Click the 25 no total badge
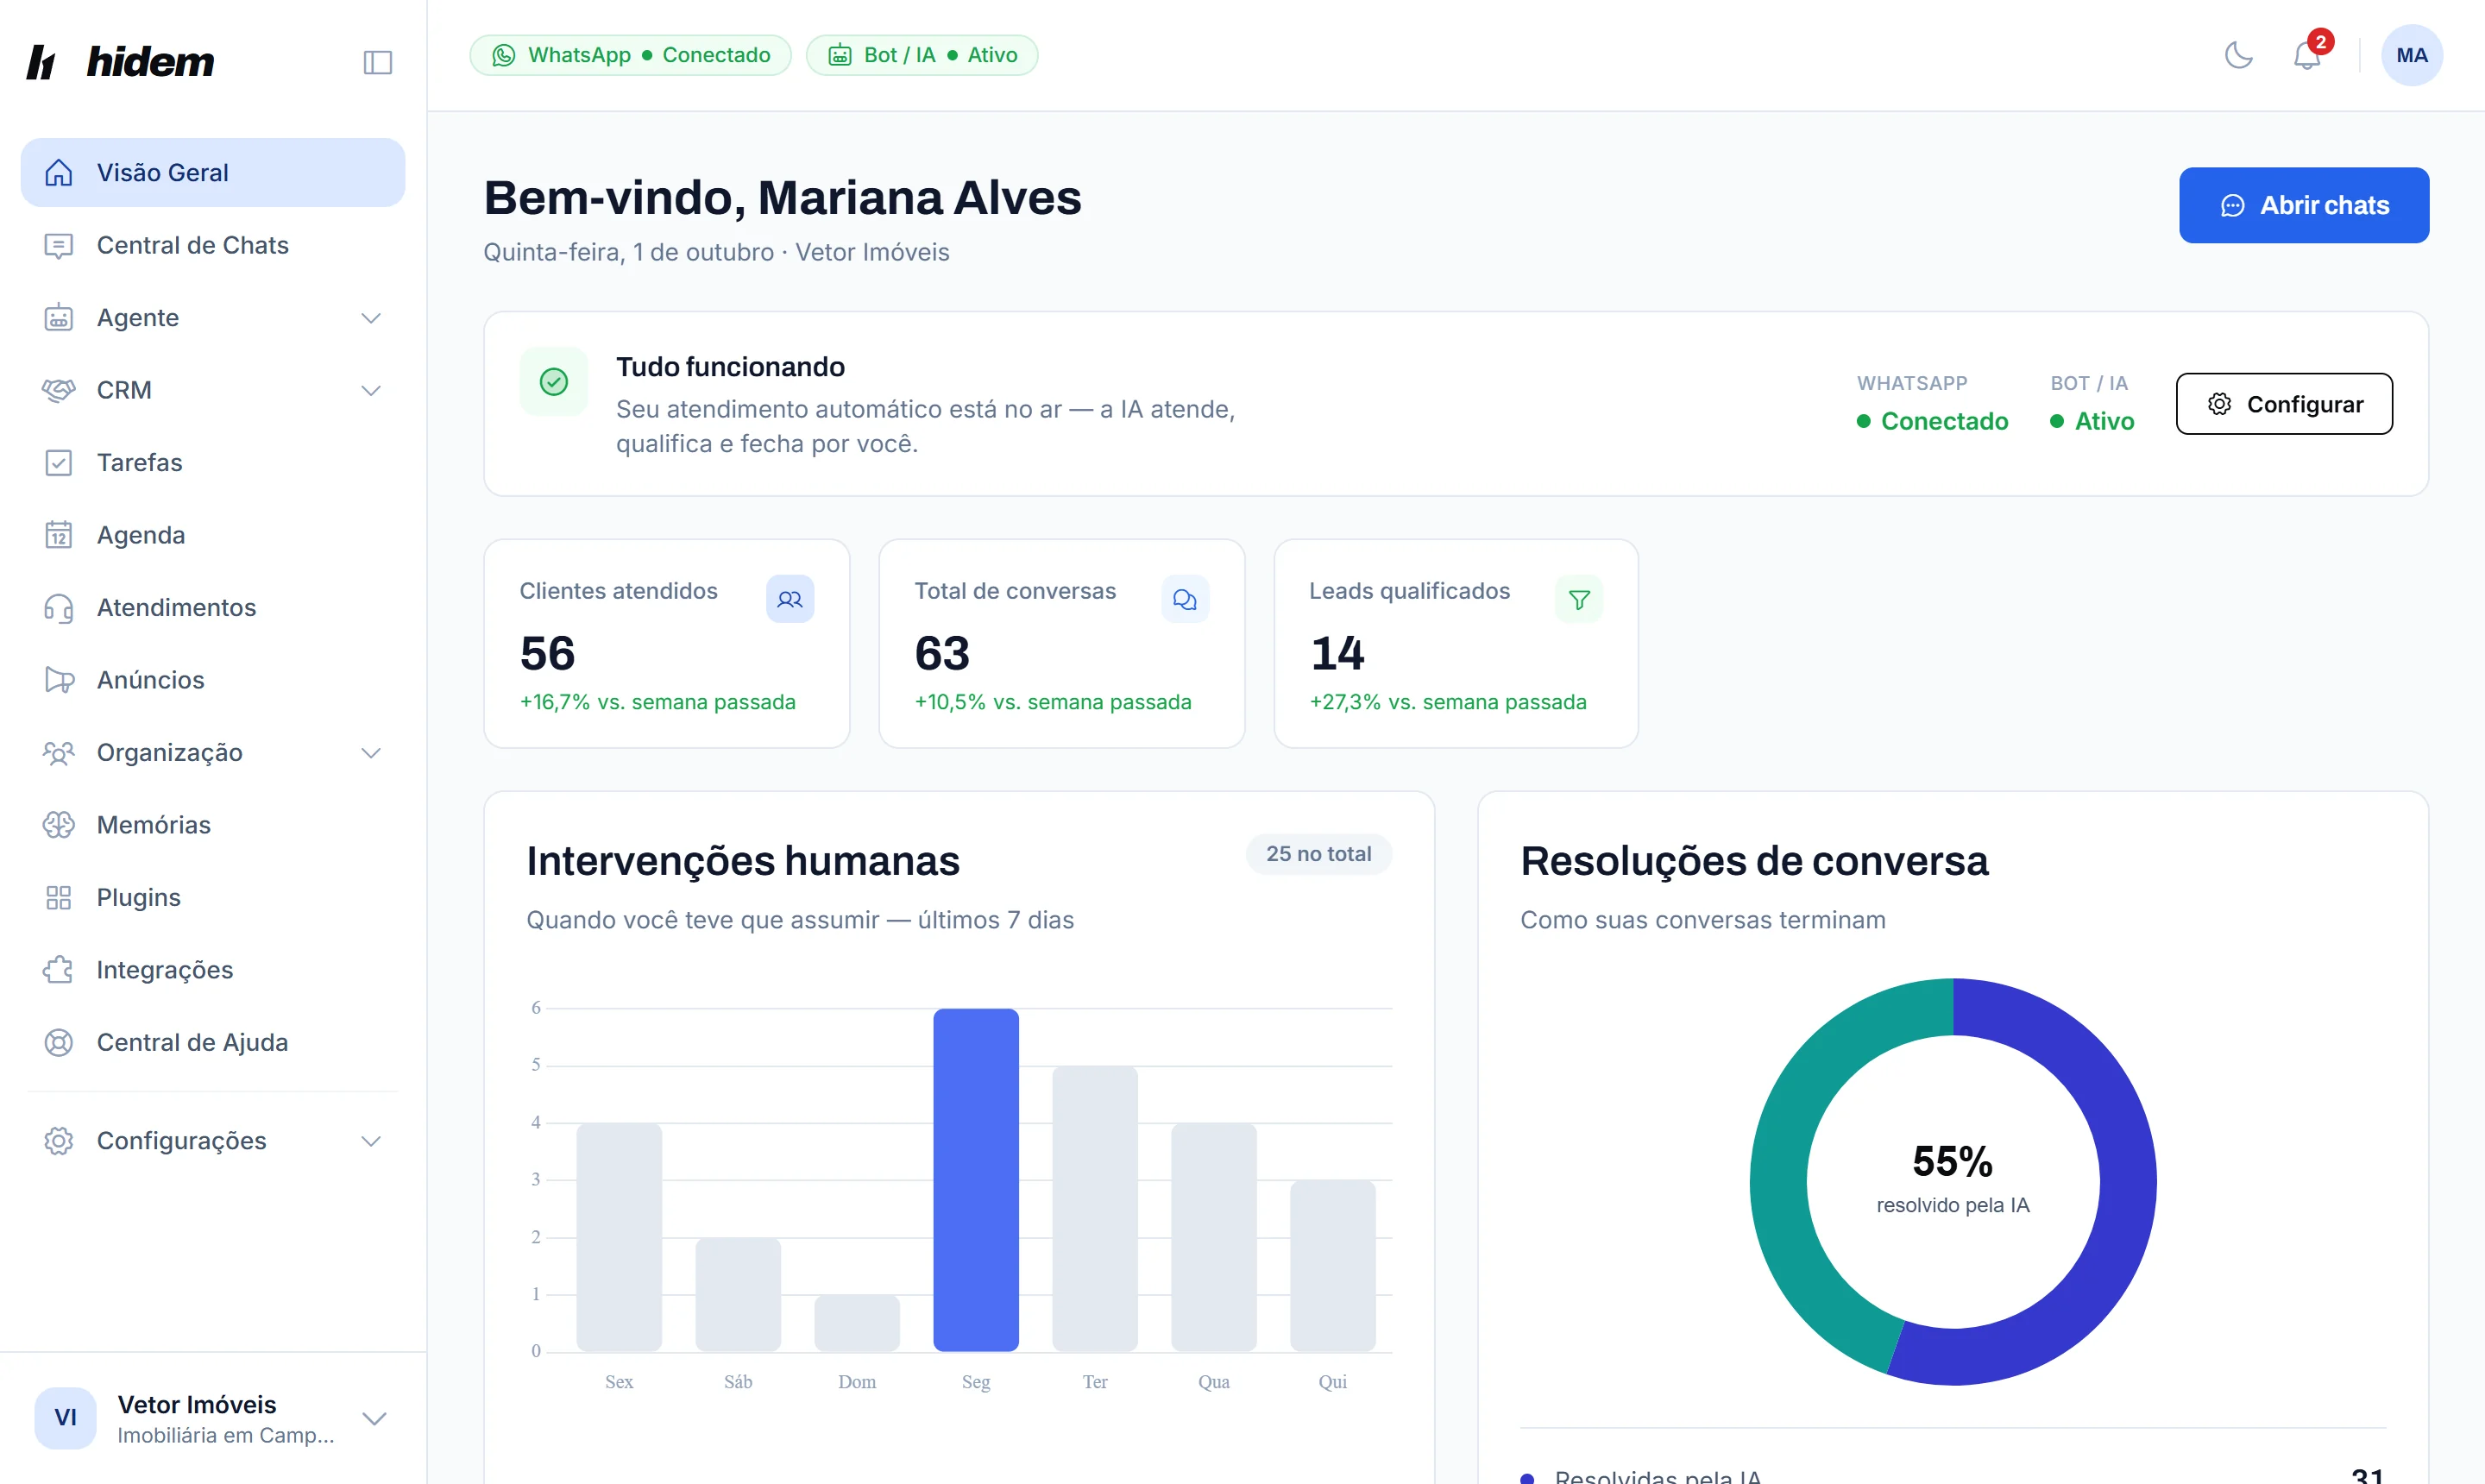Viewport: 2485px width, 1484px height. pyautogui.click(x=1319, y=854)
